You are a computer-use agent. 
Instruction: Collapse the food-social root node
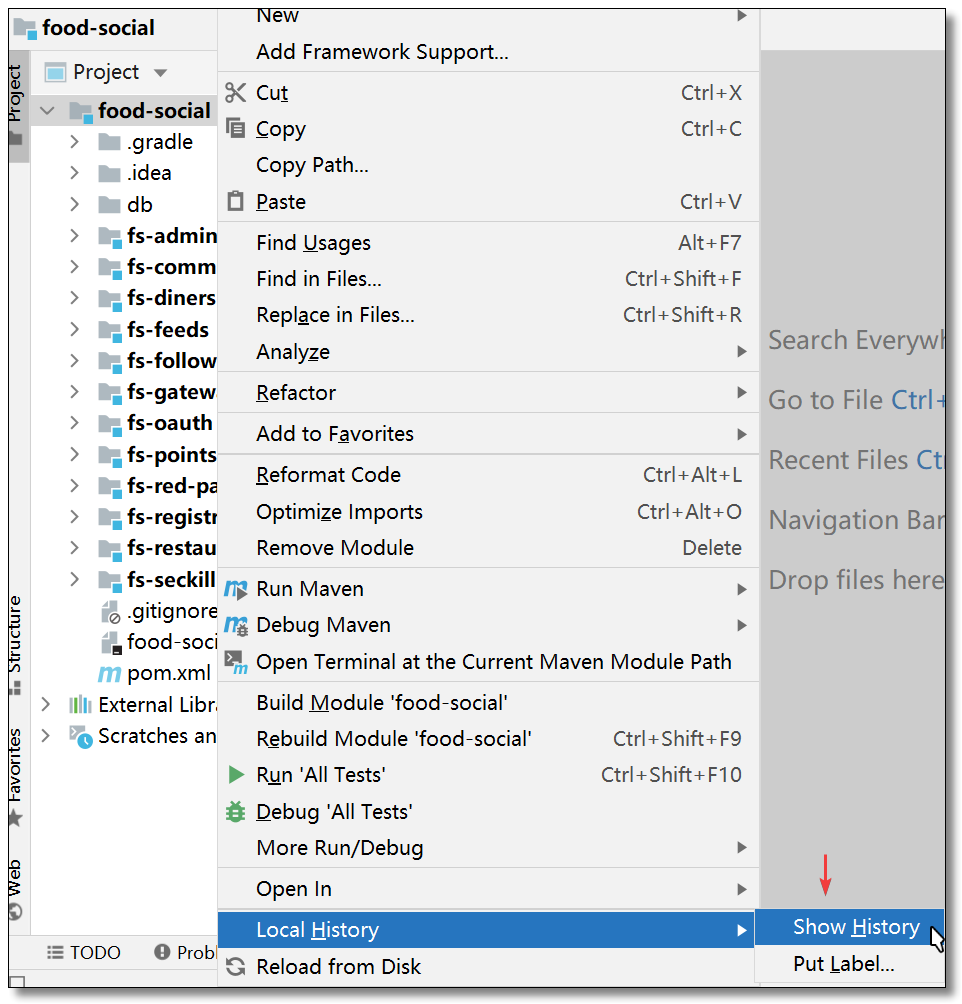[47, 111]
